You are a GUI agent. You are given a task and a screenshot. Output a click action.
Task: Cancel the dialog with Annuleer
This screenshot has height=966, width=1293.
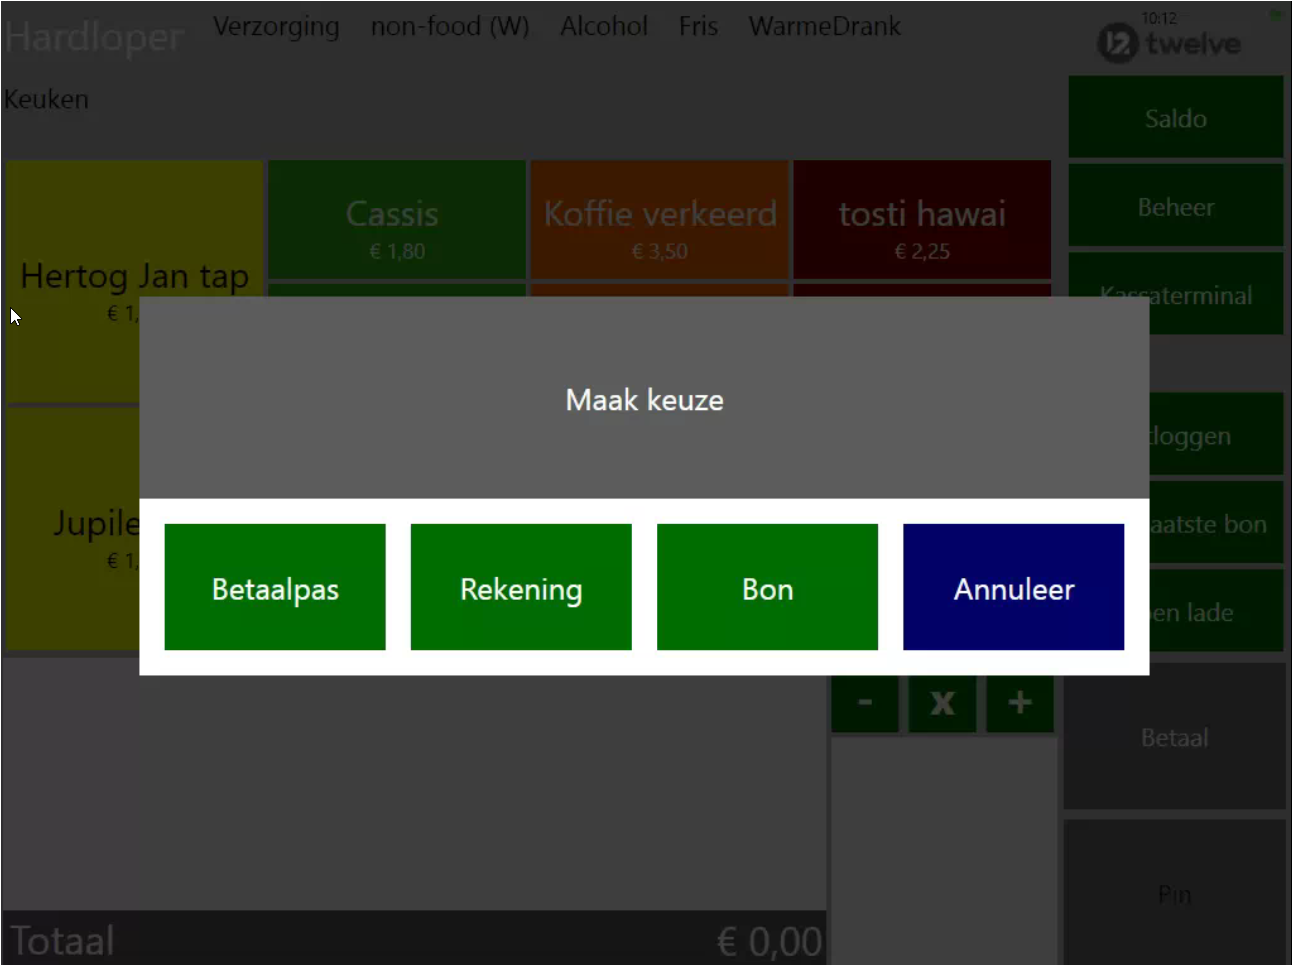coord(1013,587)
